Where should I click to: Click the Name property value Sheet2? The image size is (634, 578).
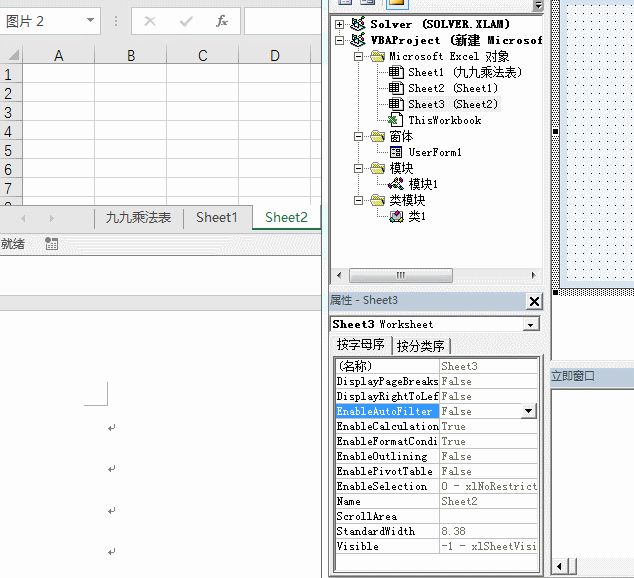[x=488, y=501]
